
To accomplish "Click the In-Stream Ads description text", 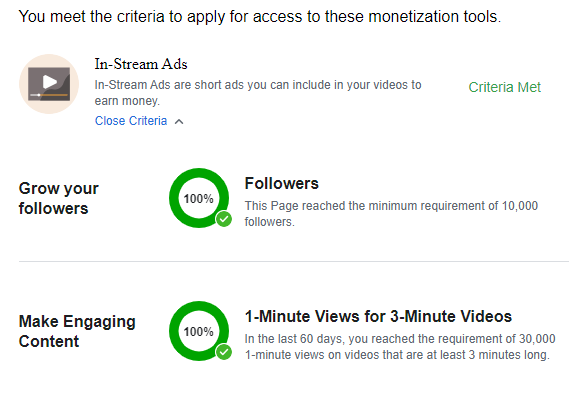I will pos(258,93).
